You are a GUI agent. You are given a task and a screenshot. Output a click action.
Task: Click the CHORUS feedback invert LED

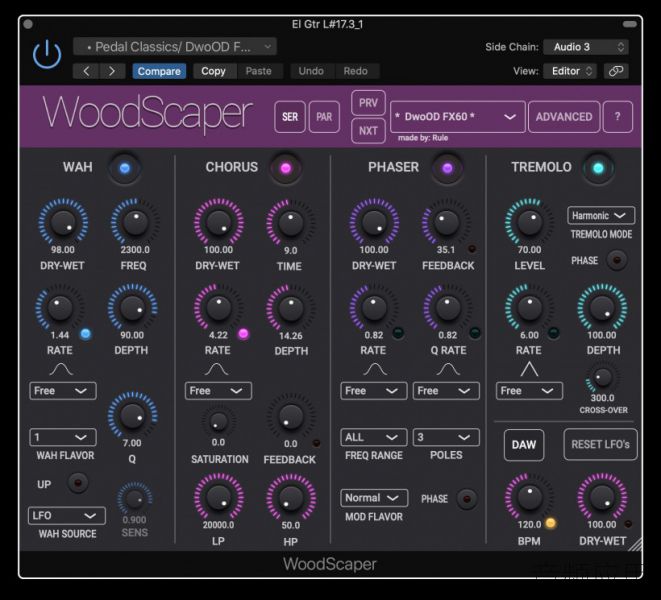pyautogui.click(x=316, y=443)
